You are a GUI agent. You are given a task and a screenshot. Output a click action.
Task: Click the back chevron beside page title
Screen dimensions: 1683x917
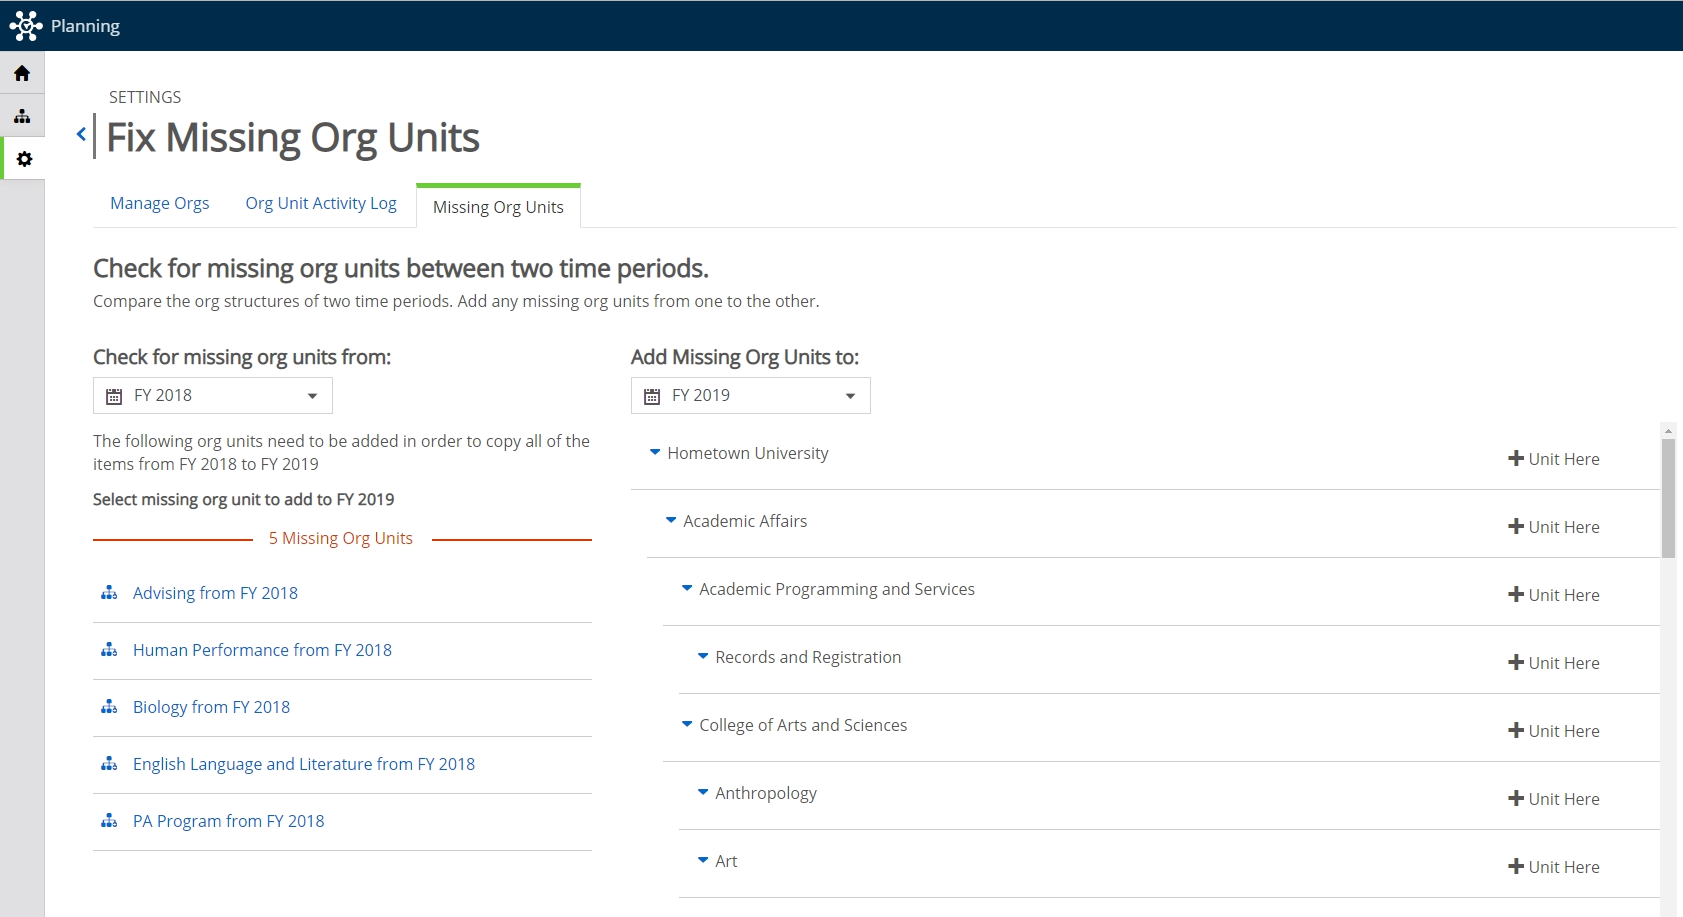81,134
